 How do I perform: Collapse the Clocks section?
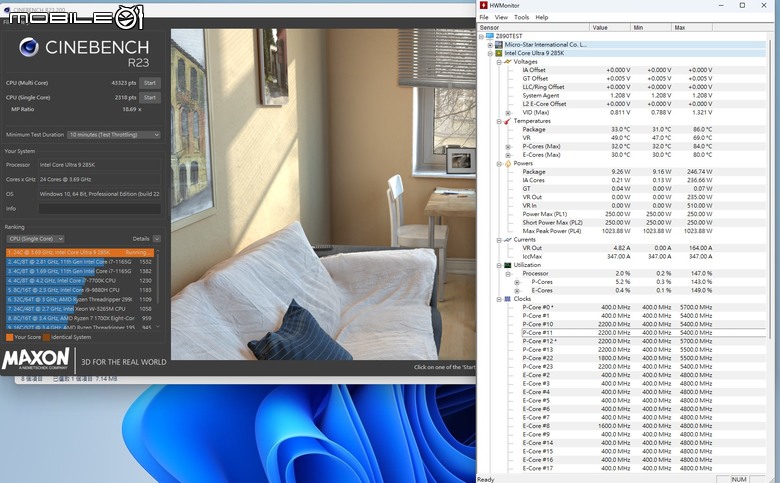pyautogui.click(x=499, y=299)
